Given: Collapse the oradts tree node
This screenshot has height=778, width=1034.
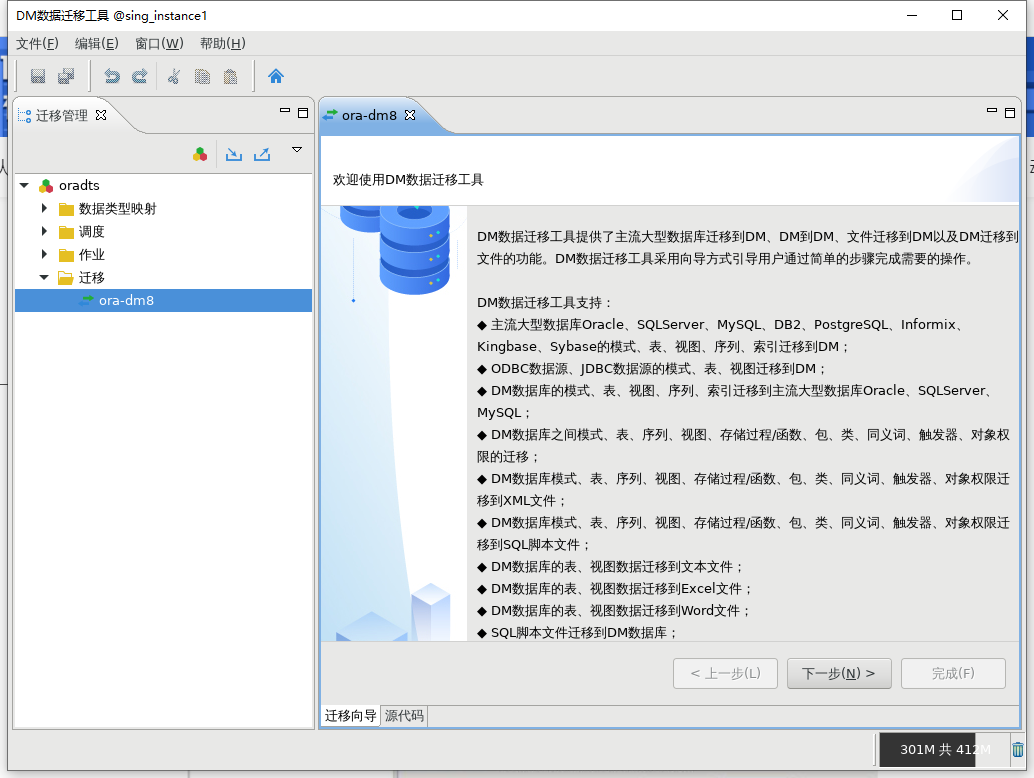Looking at the screenshot, I should coord(24,186).
